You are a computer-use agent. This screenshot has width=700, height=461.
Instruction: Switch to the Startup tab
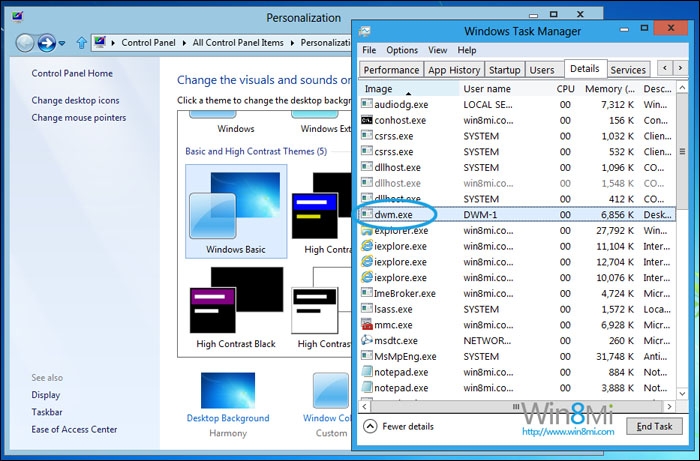[504, 70]
